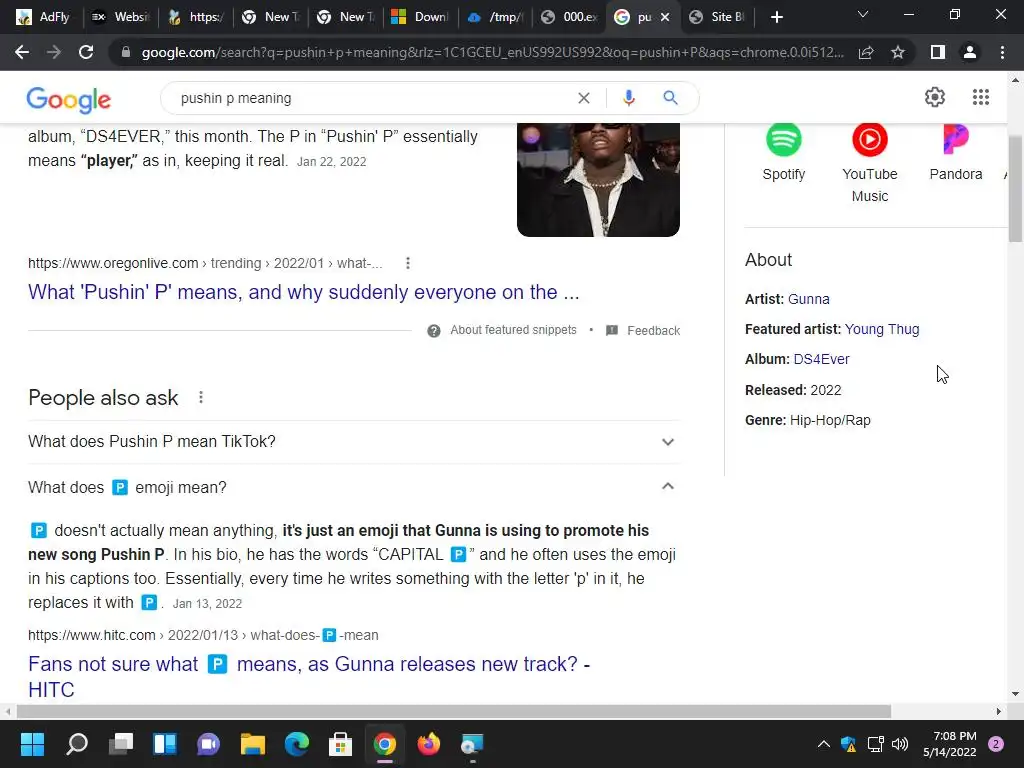
Task: Go forward to next page
Action: pyautogui.click(x=54, y=52)
